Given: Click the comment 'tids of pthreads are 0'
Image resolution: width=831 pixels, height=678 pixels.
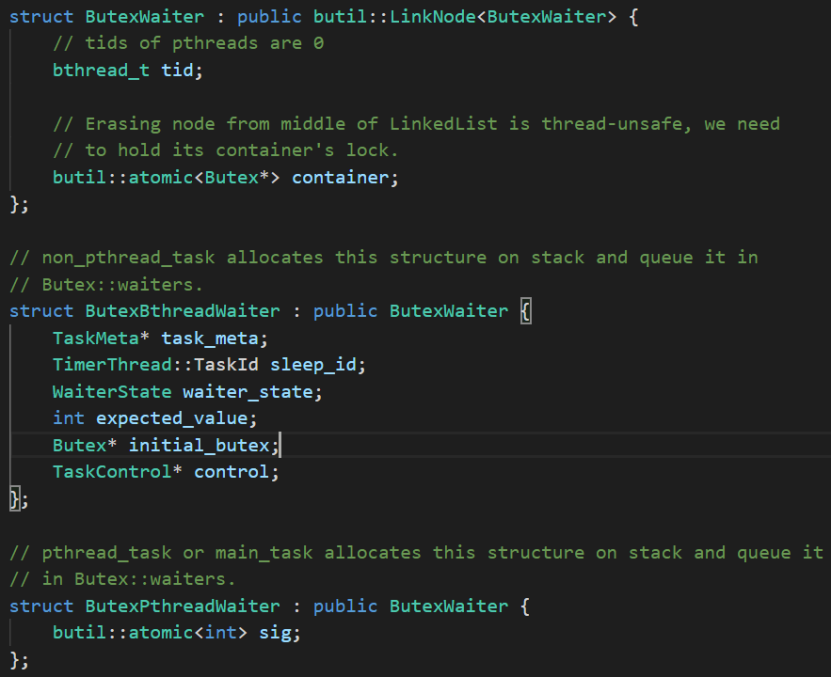Looking at the screenshot, I should coord(188,43).
